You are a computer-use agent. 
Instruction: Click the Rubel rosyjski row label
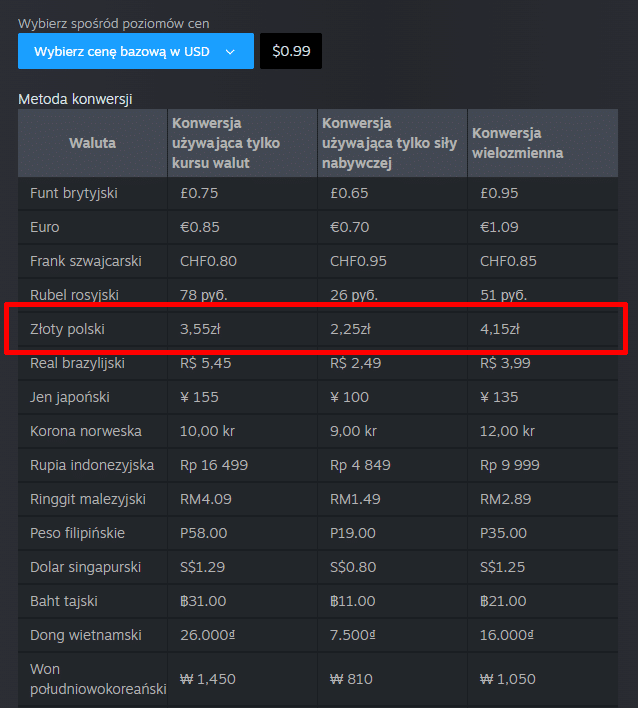[x=75, y=295]
